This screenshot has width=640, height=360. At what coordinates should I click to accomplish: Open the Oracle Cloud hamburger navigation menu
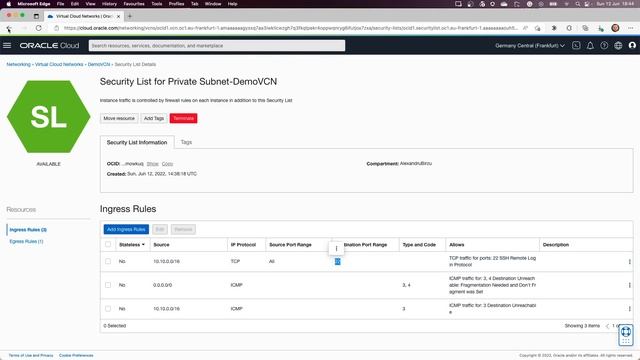pos(7,45)
